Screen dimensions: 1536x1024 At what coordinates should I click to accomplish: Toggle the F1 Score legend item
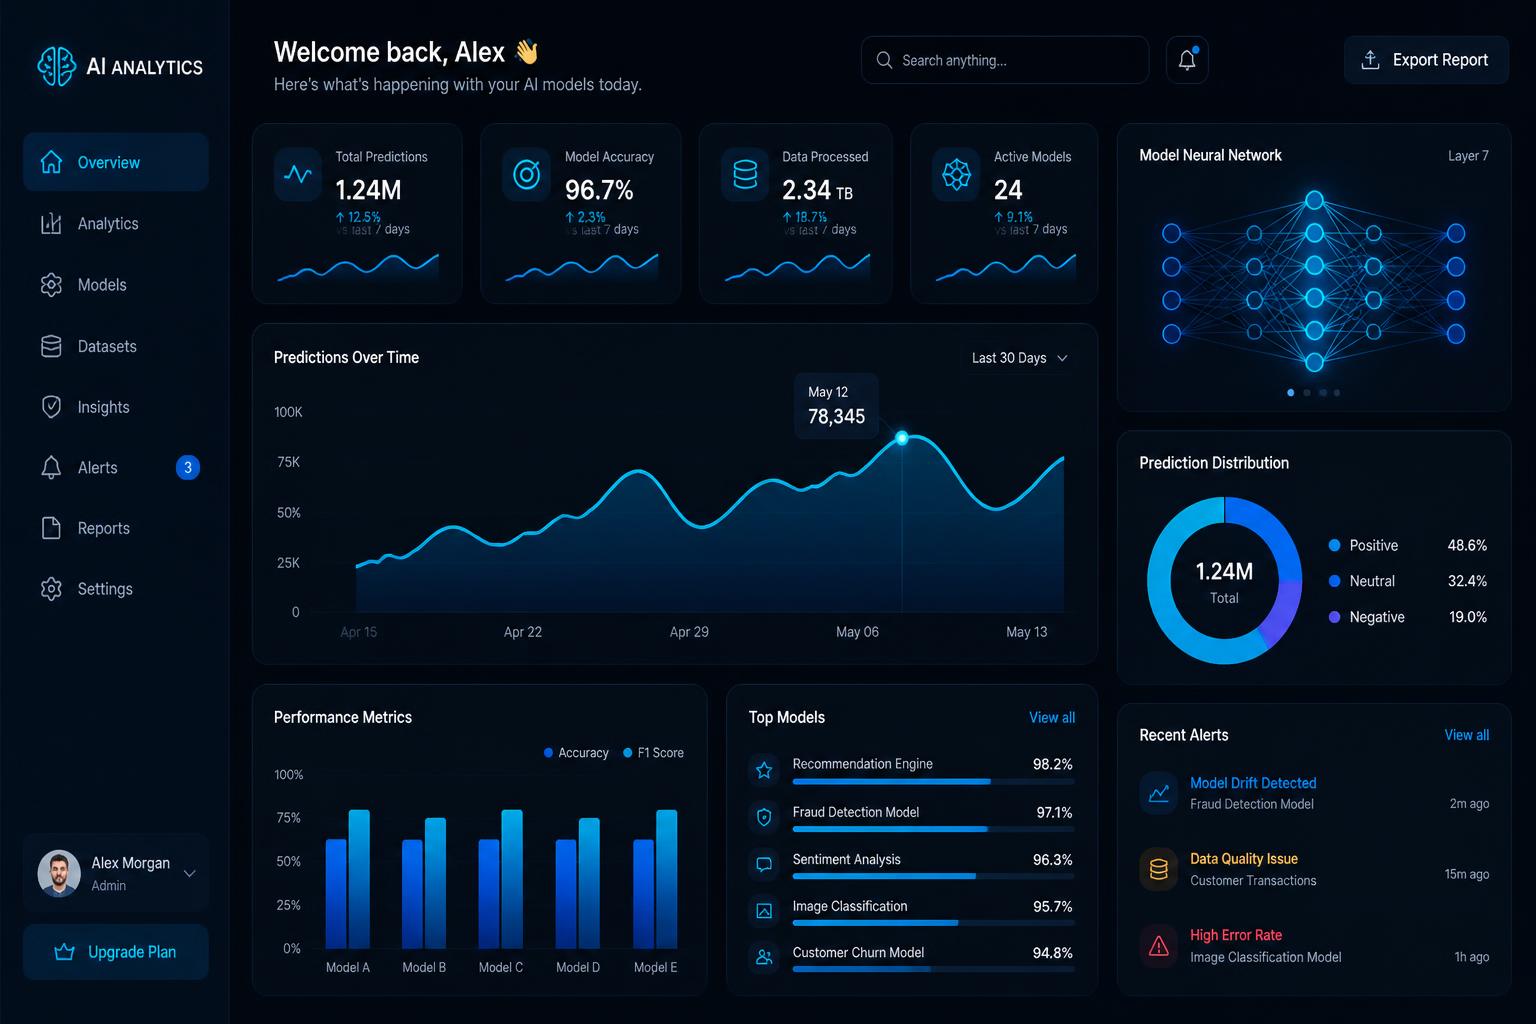point(653,753)
